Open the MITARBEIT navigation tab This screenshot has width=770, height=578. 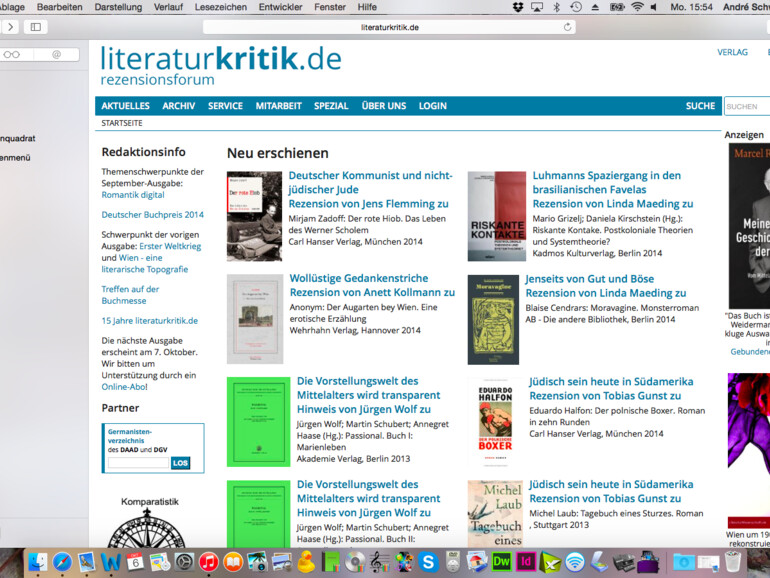[278, 106]
